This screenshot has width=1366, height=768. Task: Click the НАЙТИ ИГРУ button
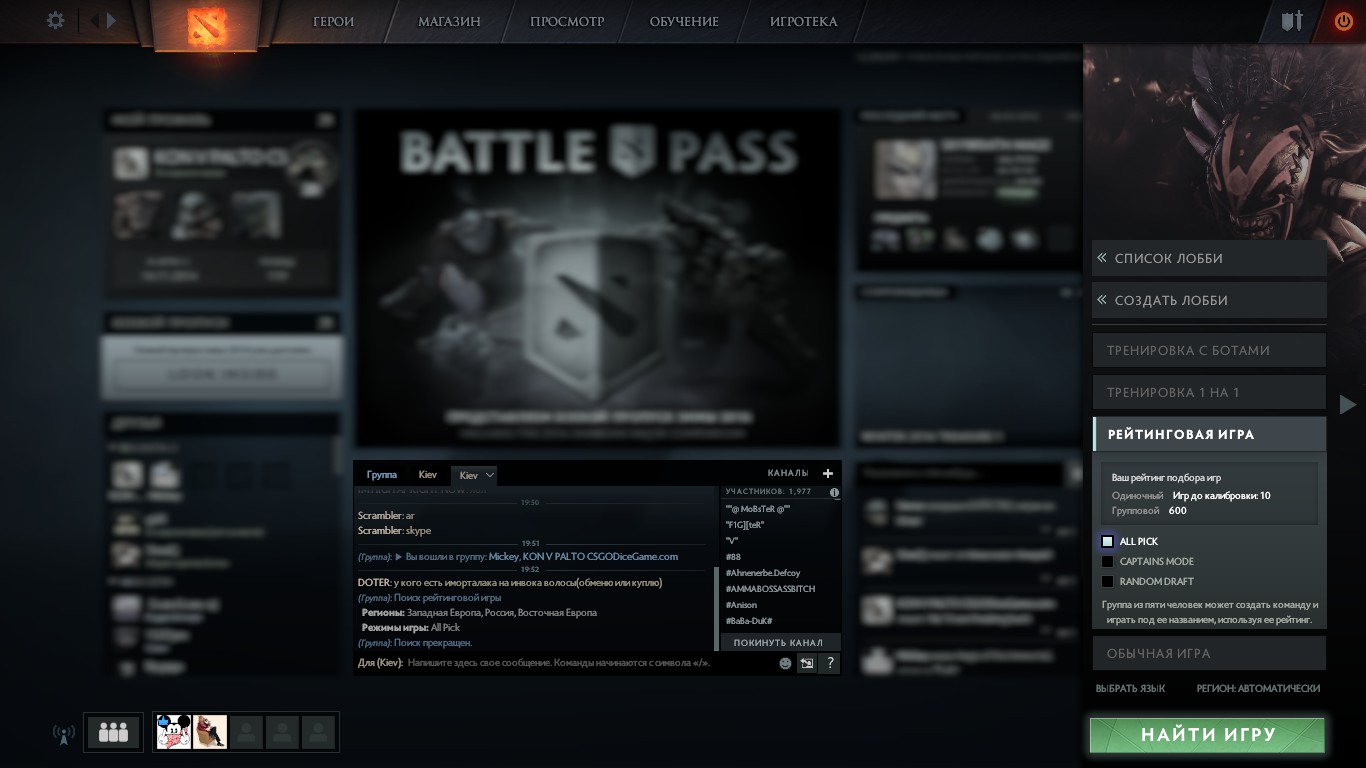pos(1207,735)
